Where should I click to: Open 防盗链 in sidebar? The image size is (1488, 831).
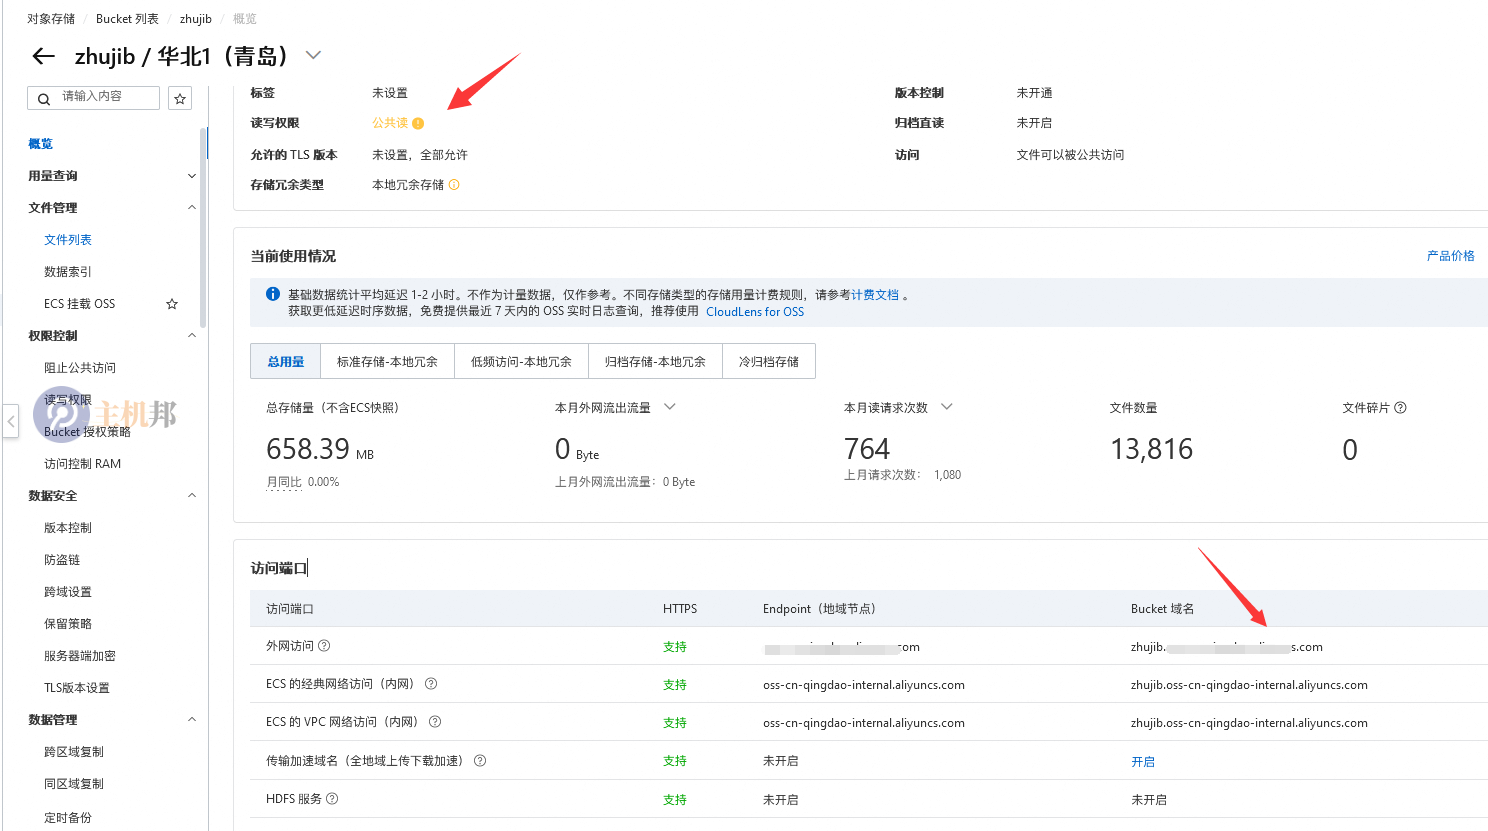[62, 560]
